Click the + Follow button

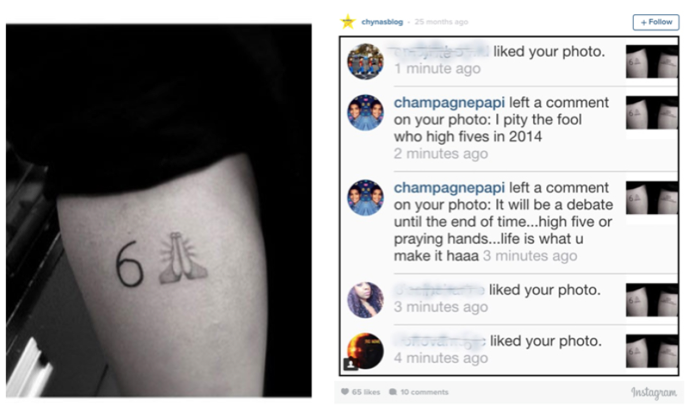(656, 22)
